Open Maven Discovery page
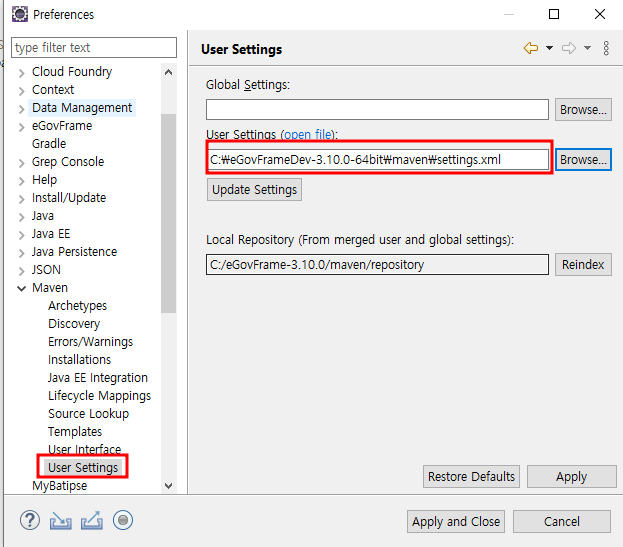This screenshot has height=547, width=623. (x=74, y=323)
